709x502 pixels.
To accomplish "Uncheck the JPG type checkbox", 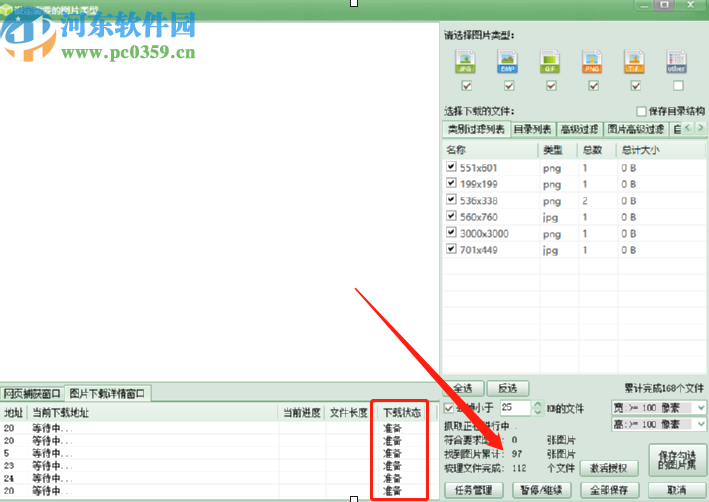I will [x=467, y=85].
